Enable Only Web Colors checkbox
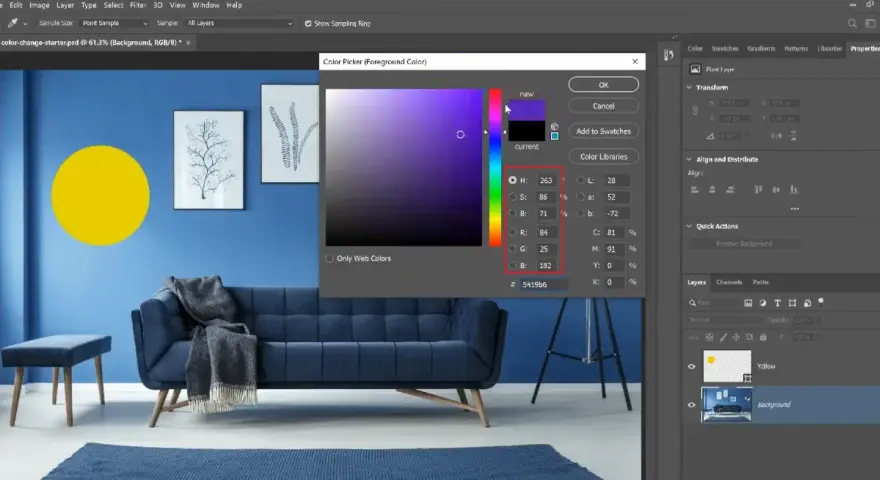Viewport: 880px width, 480px height. tap(329, 259)
